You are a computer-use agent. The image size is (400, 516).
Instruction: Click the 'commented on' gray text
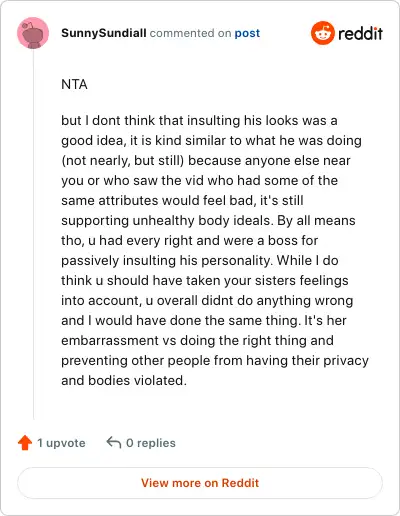pyautogui.click(x=190, y=33)
